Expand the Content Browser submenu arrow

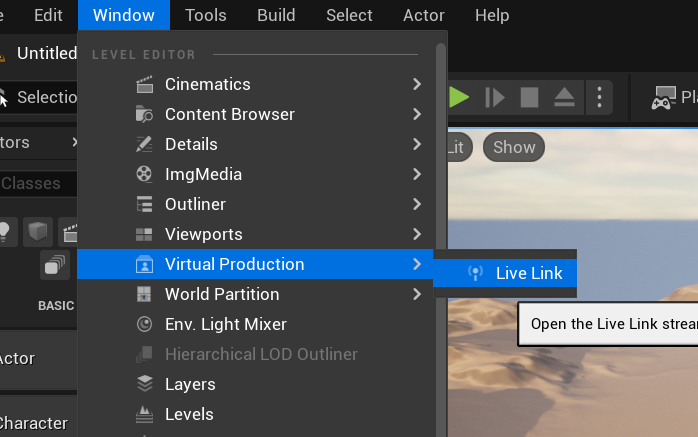pos(417,114)
